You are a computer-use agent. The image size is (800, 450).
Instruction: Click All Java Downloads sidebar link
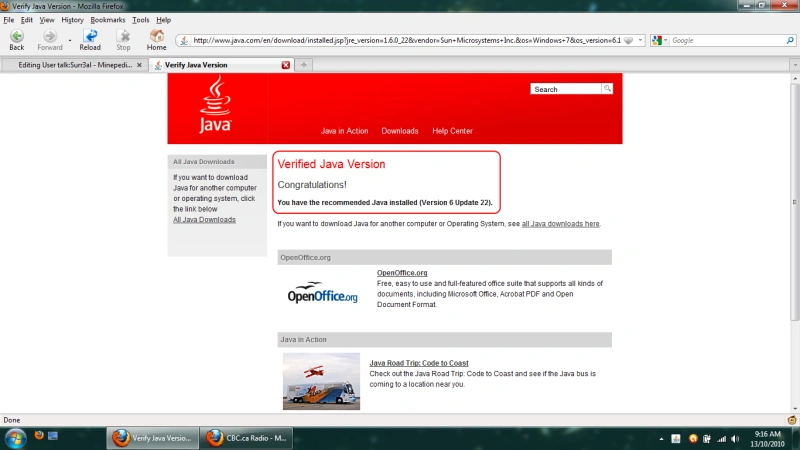point(204,219)
